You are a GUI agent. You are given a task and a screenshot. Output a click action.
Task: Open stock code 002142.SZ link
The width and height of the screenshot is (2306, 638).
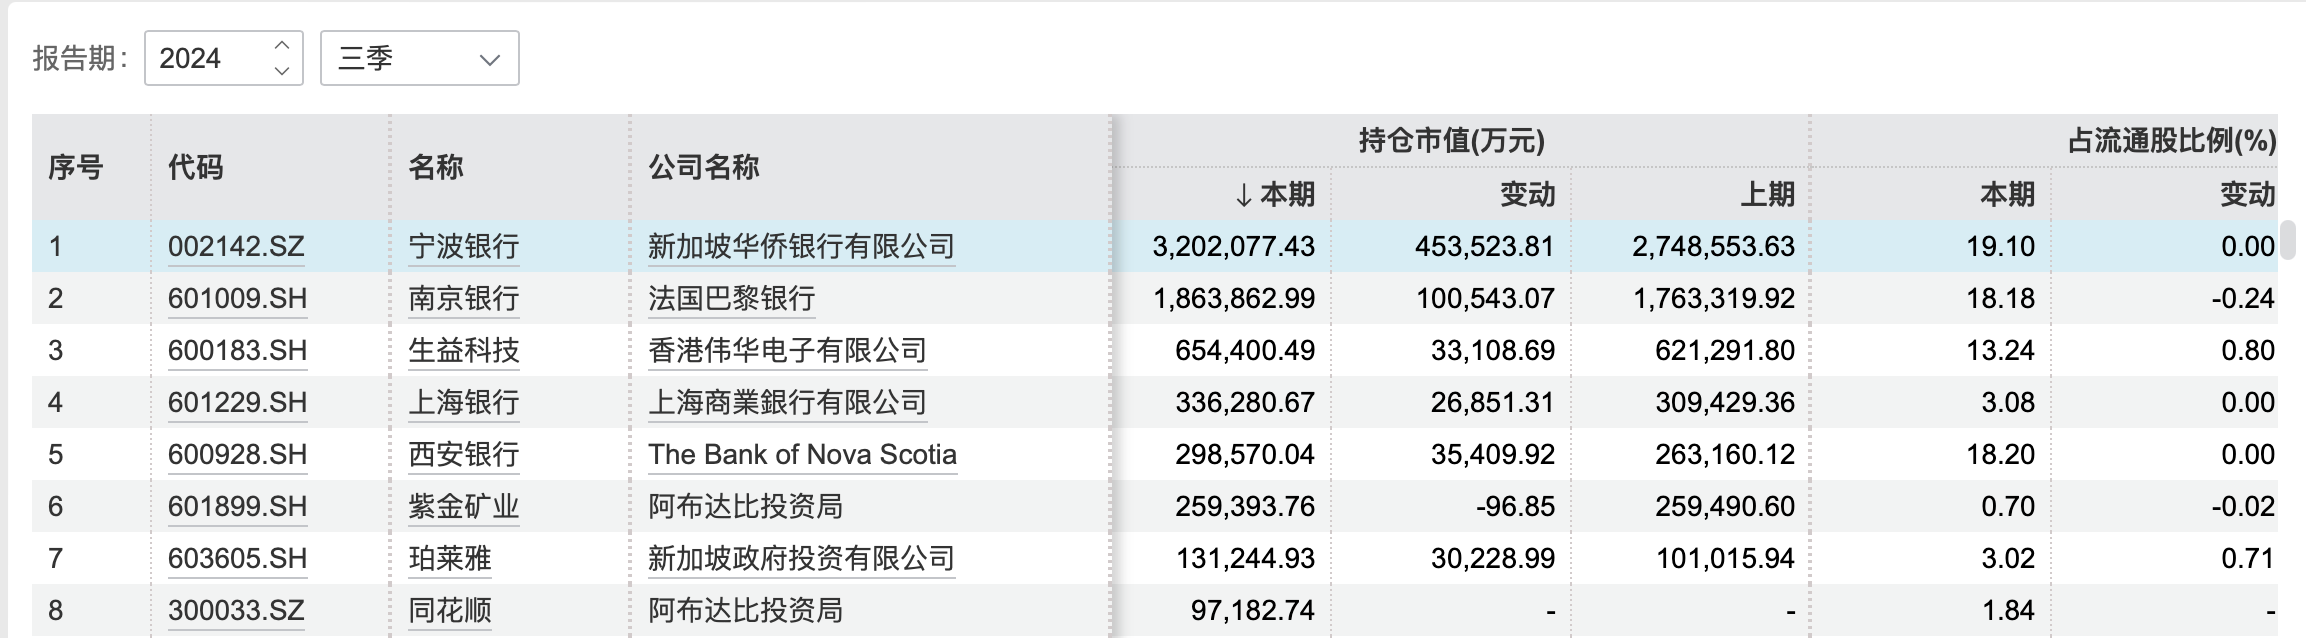pos(236,246)
